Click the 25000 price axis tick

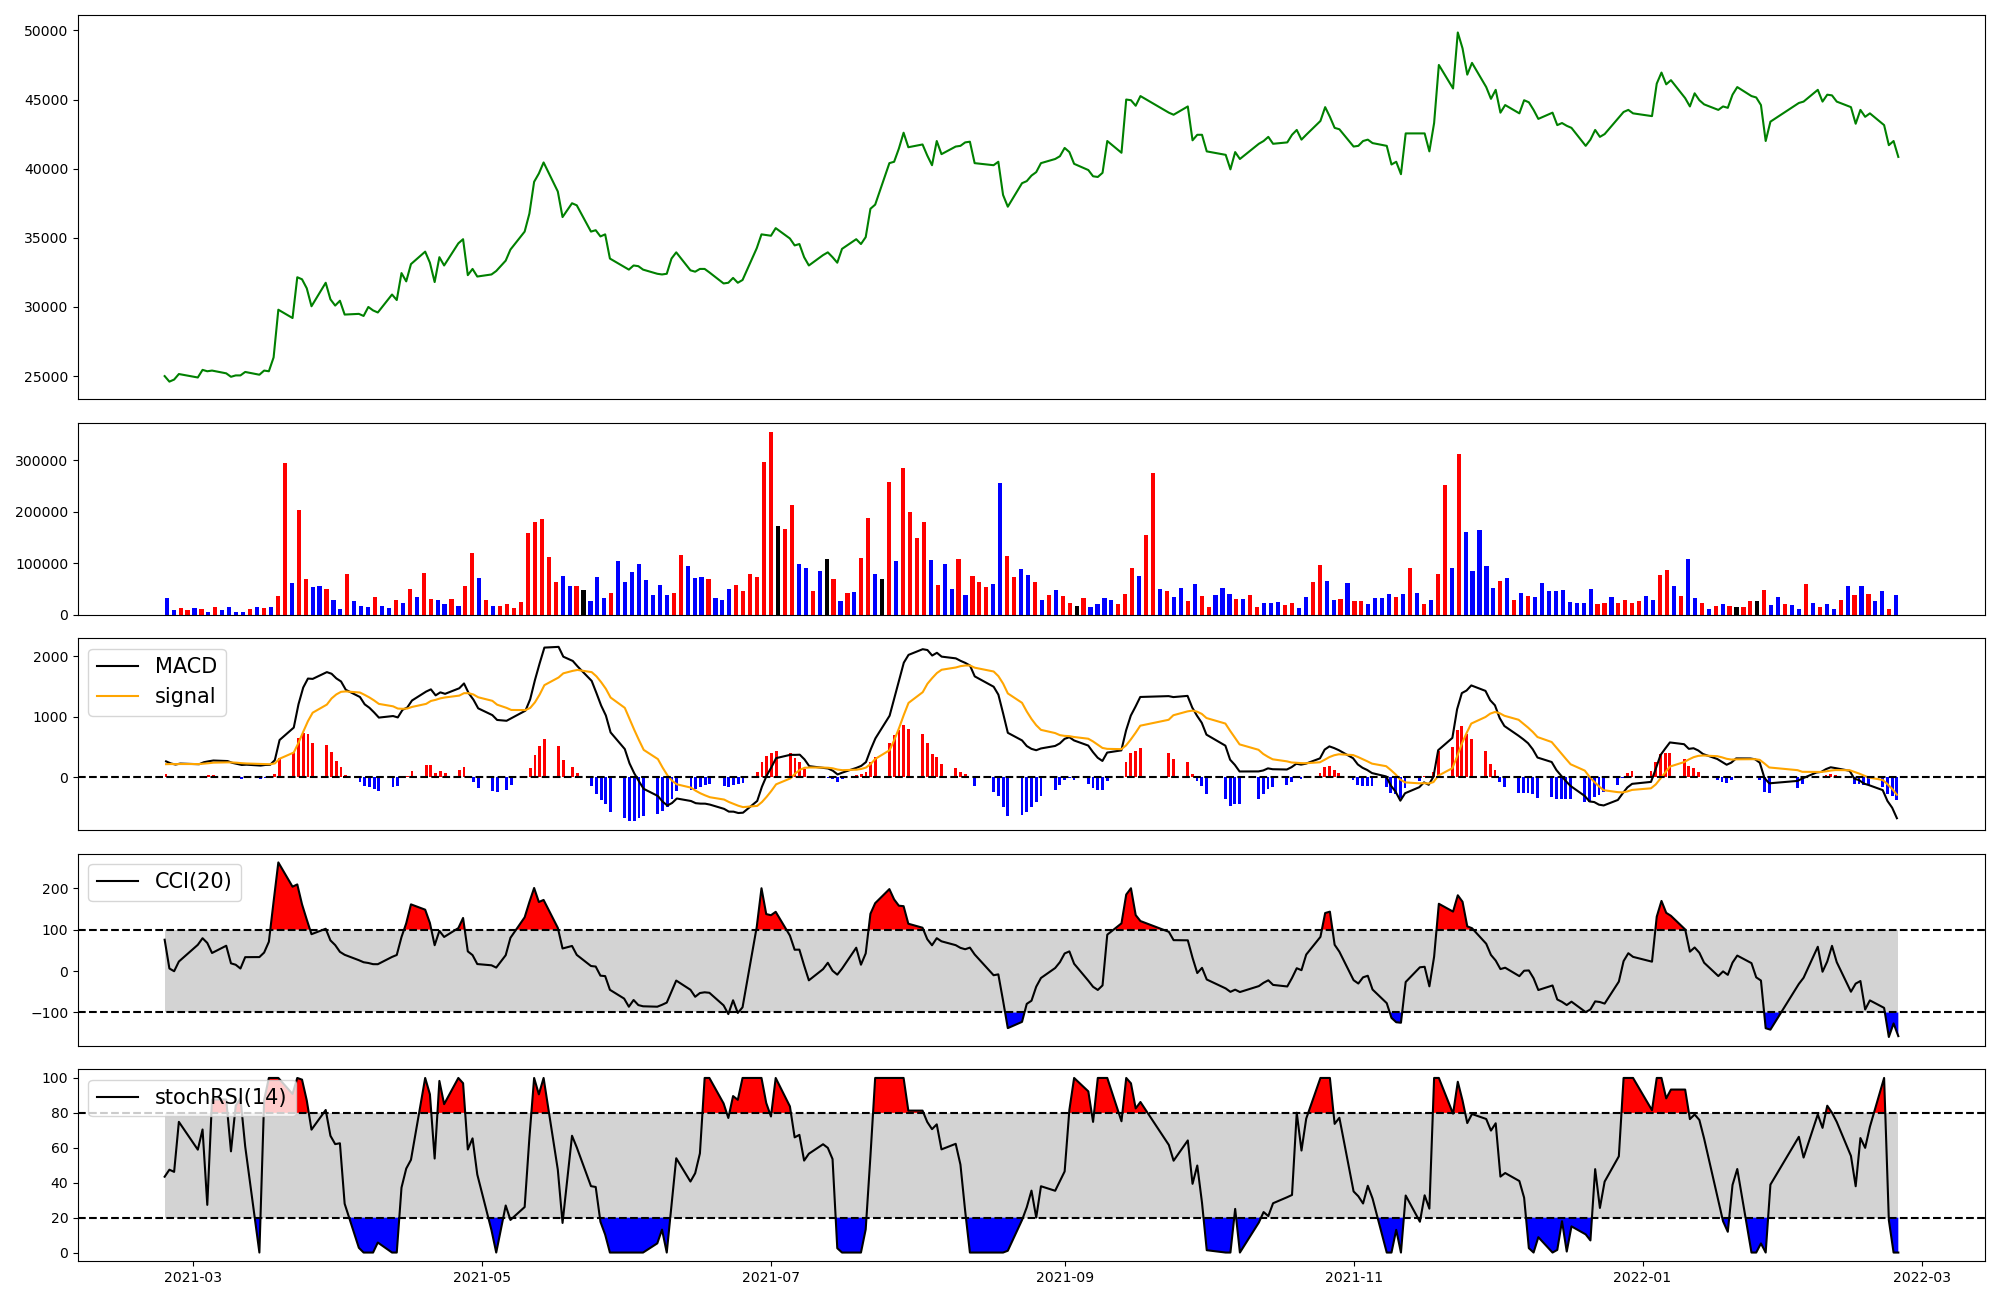point(45,377)
